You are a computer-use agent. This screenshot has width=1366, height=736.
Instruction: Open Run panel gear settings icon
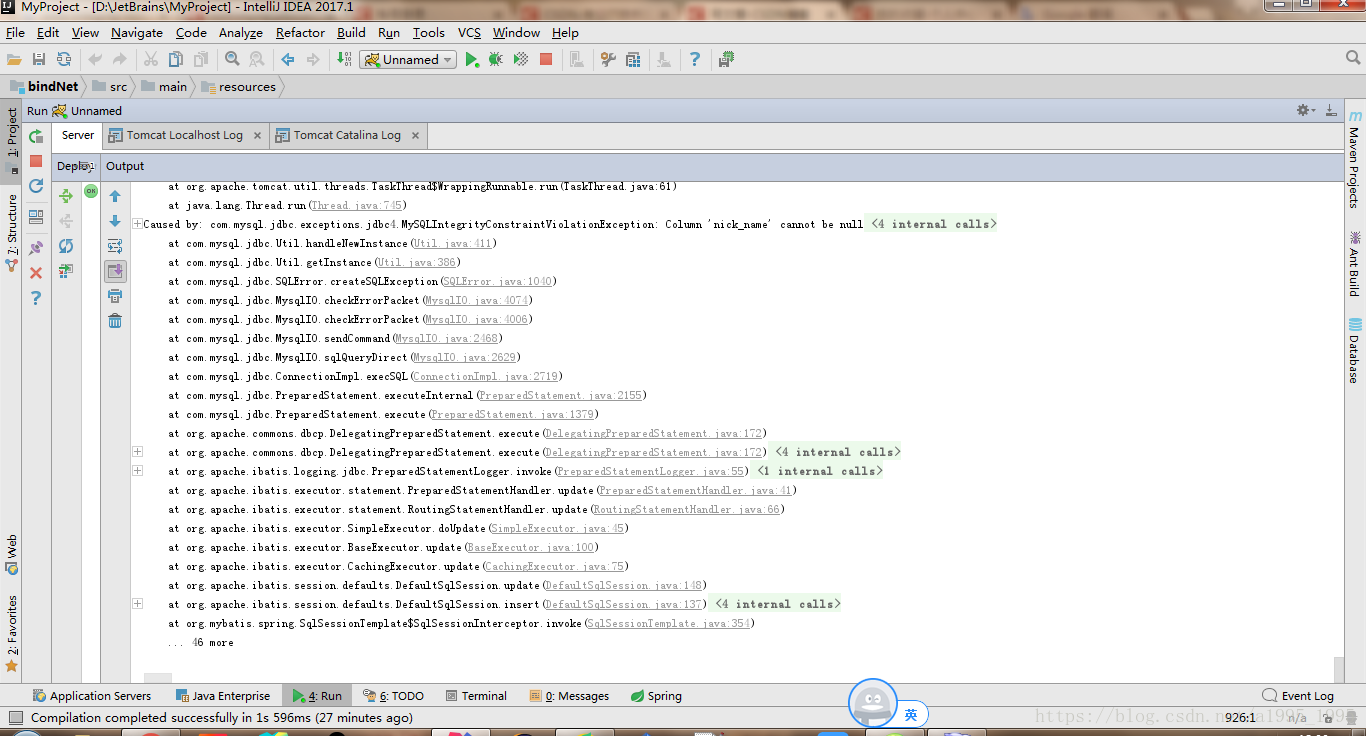click(x=1304, y=110)
